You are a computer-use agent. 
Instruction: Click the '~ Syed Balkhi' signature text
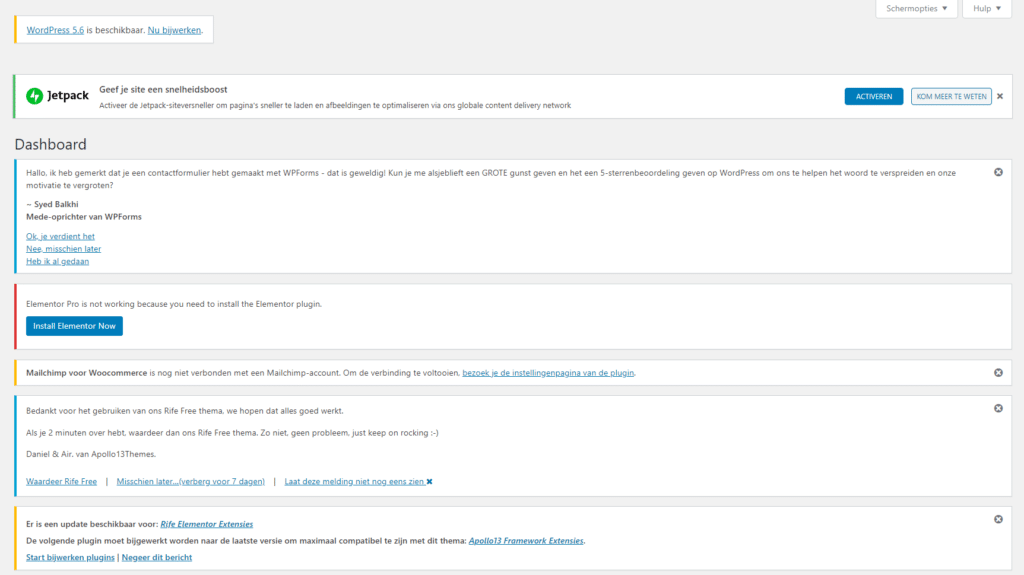point(52,205)
